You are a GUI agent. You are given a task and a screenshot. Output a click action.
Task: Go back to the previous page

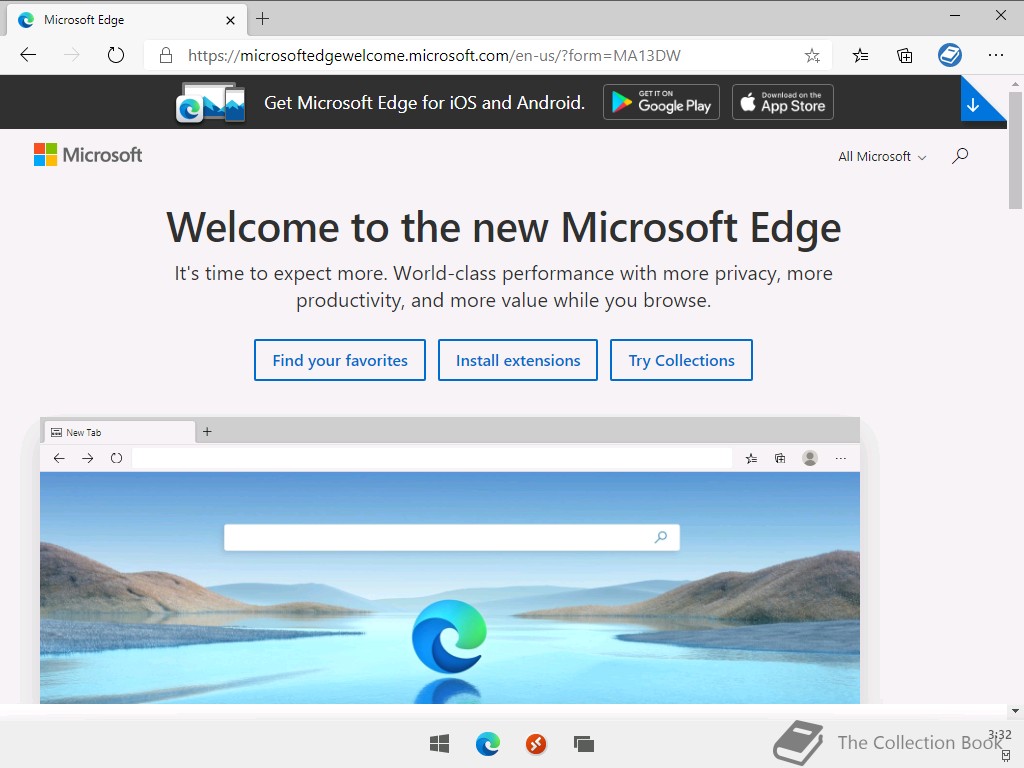tap(28, 55)
